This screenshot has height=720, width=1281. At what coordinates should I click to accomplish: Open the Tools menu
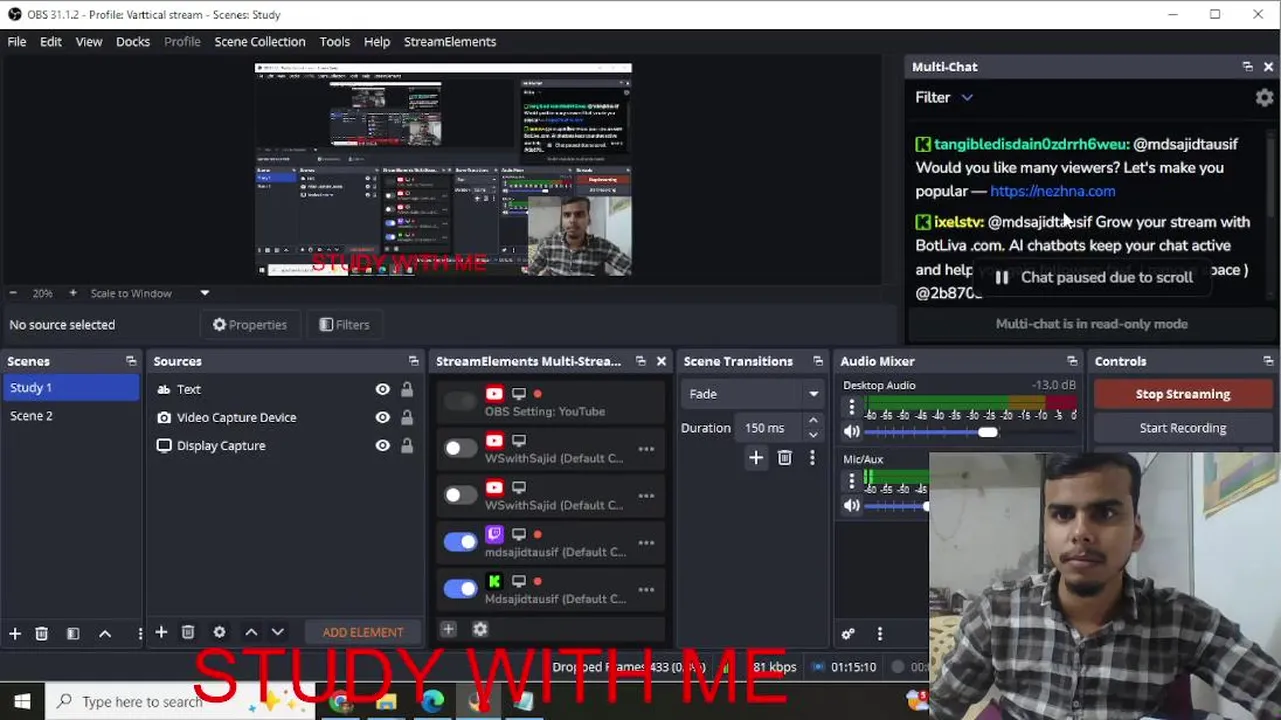(335, 41)
